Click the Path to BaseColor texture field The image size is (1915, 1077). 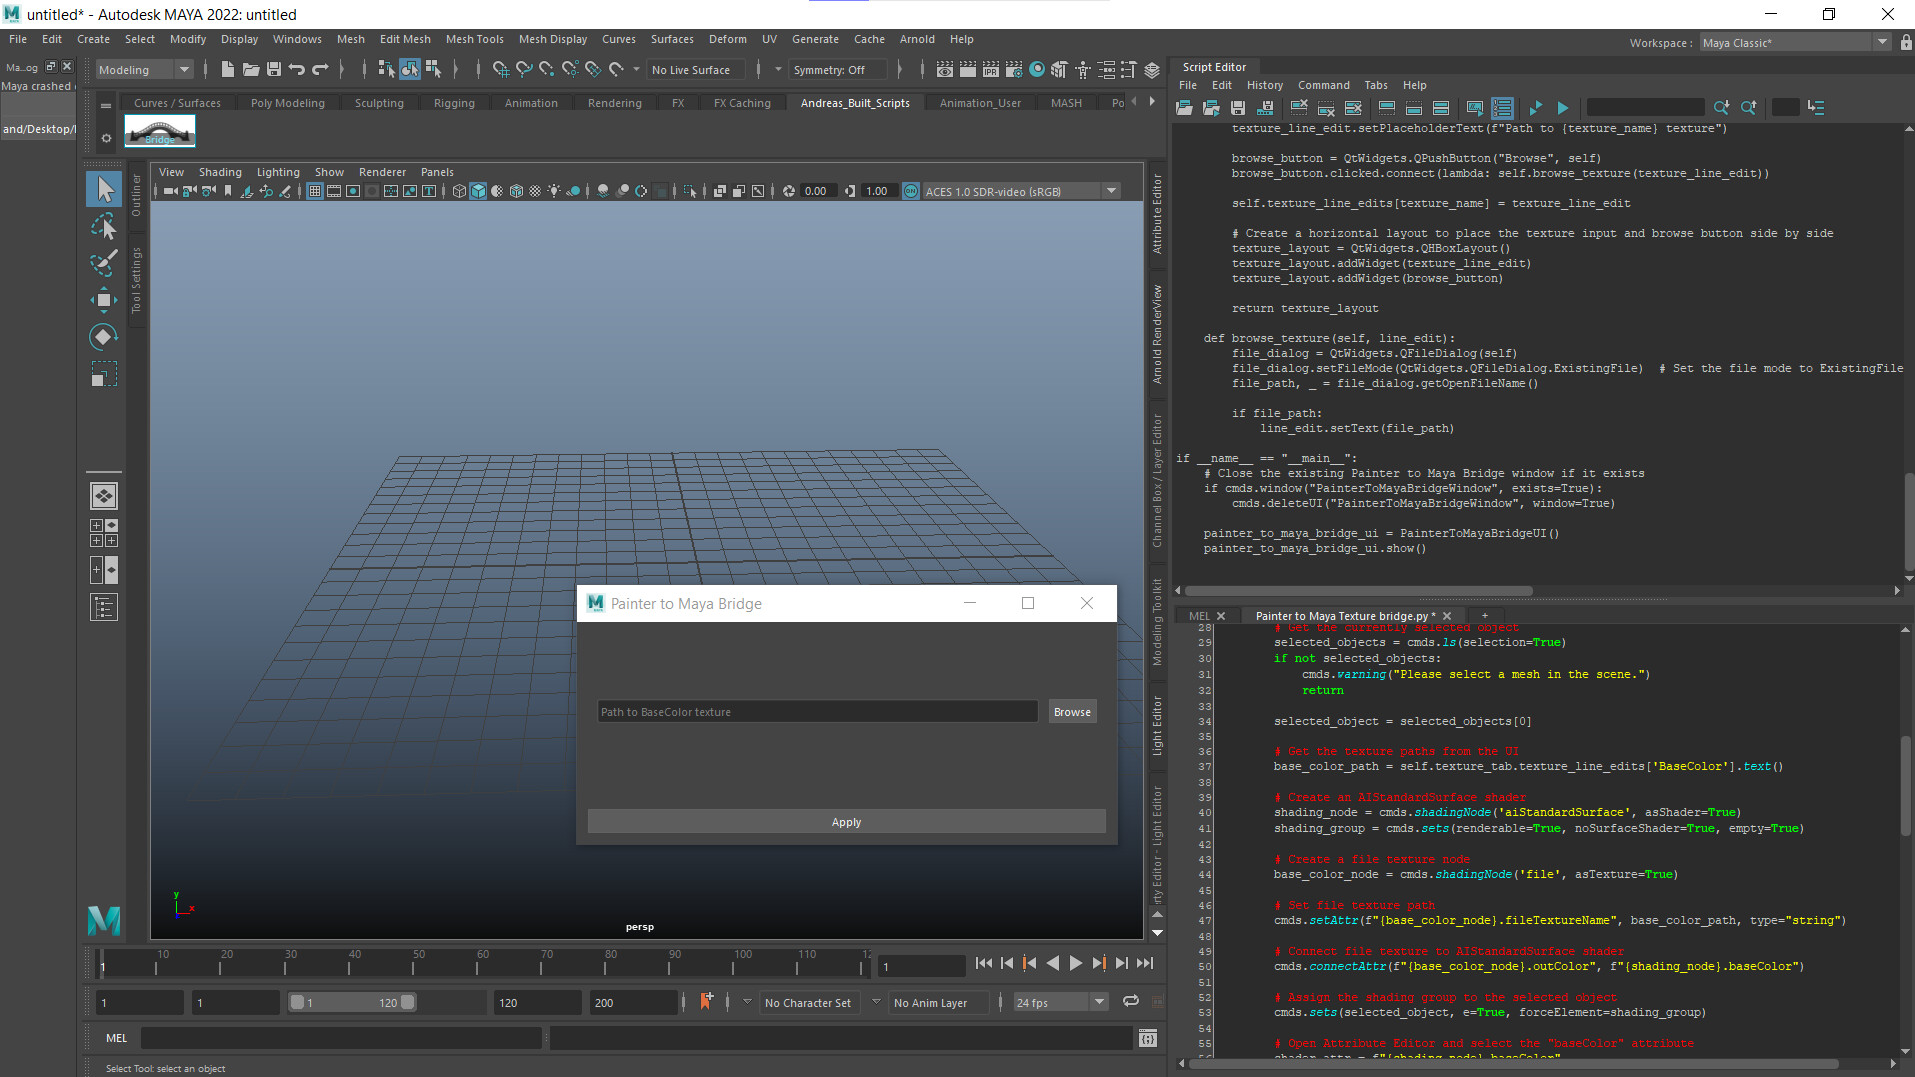[x=817, y=711]
